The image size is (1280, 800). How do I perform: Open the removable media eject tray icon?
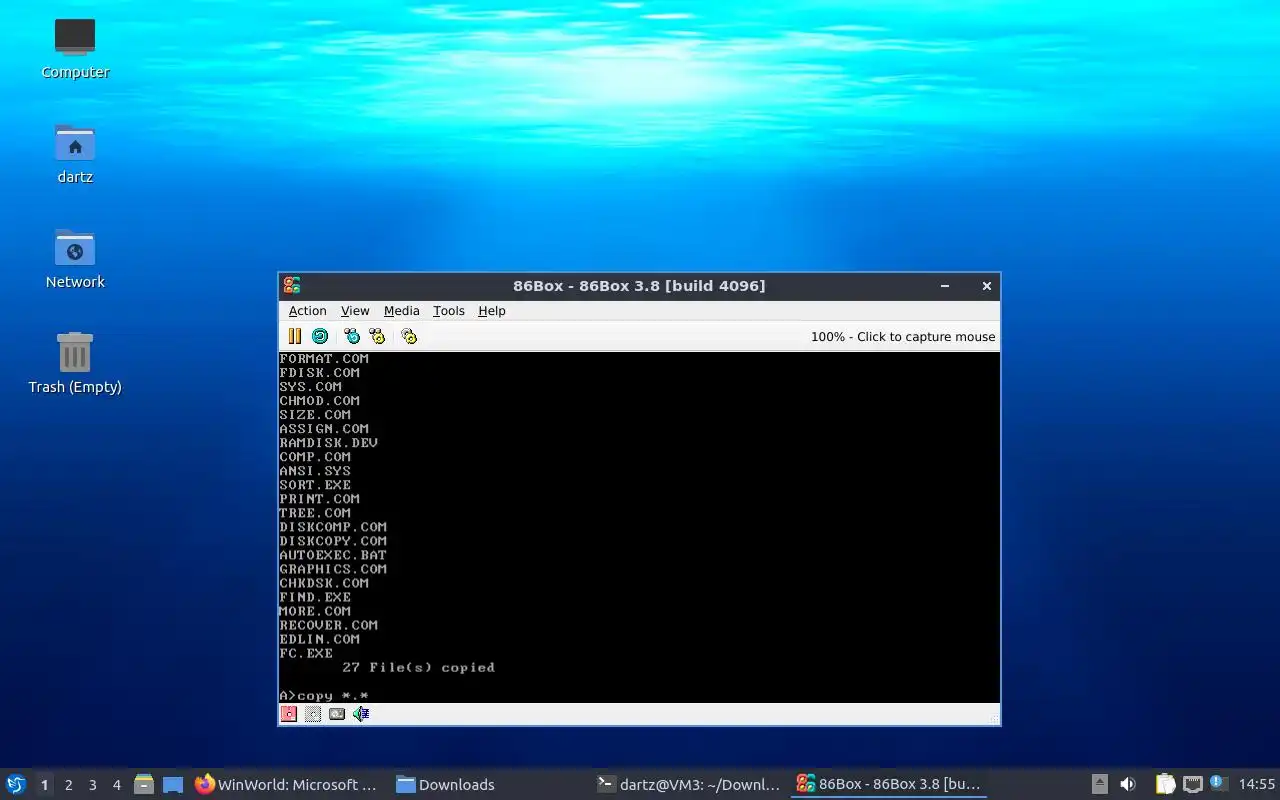point(1099,784)
